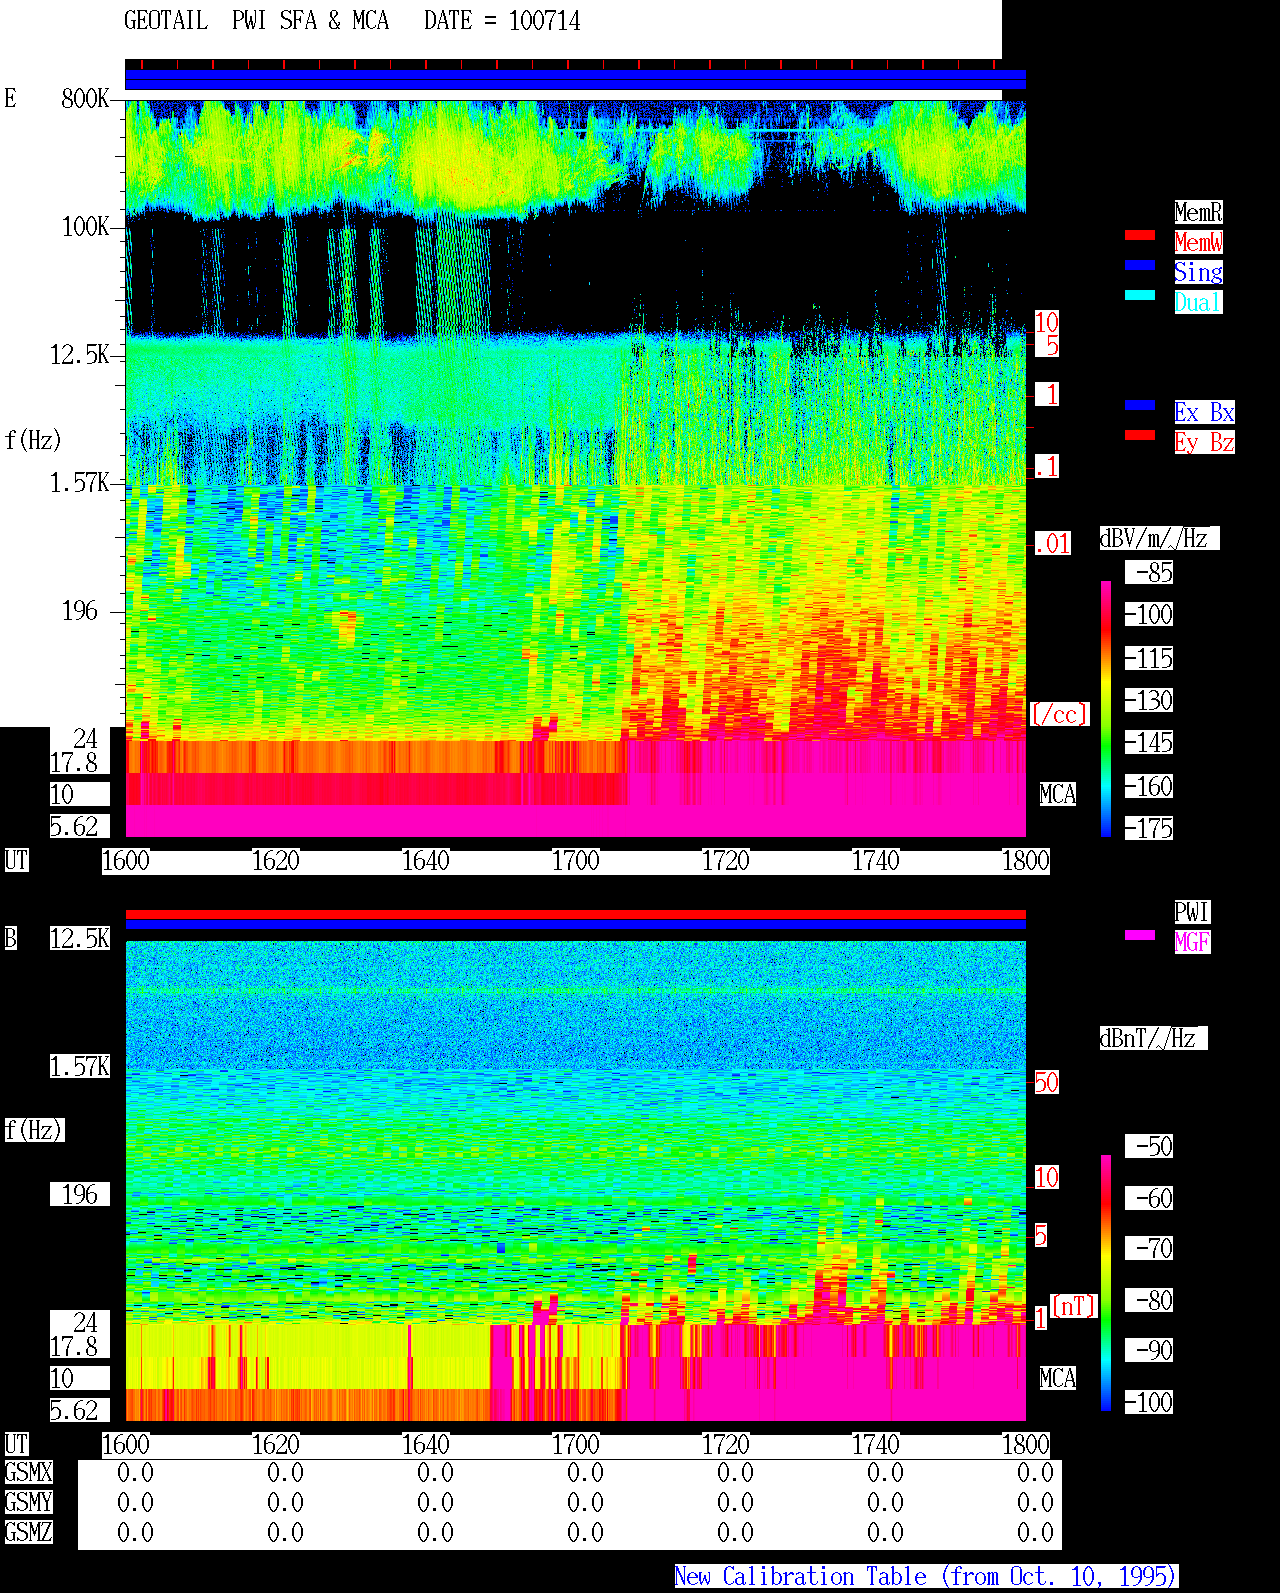The height and width of the screenshot is (1593, 1280).
Task: Click the -115 color scale value
Action: point(1150,659)
